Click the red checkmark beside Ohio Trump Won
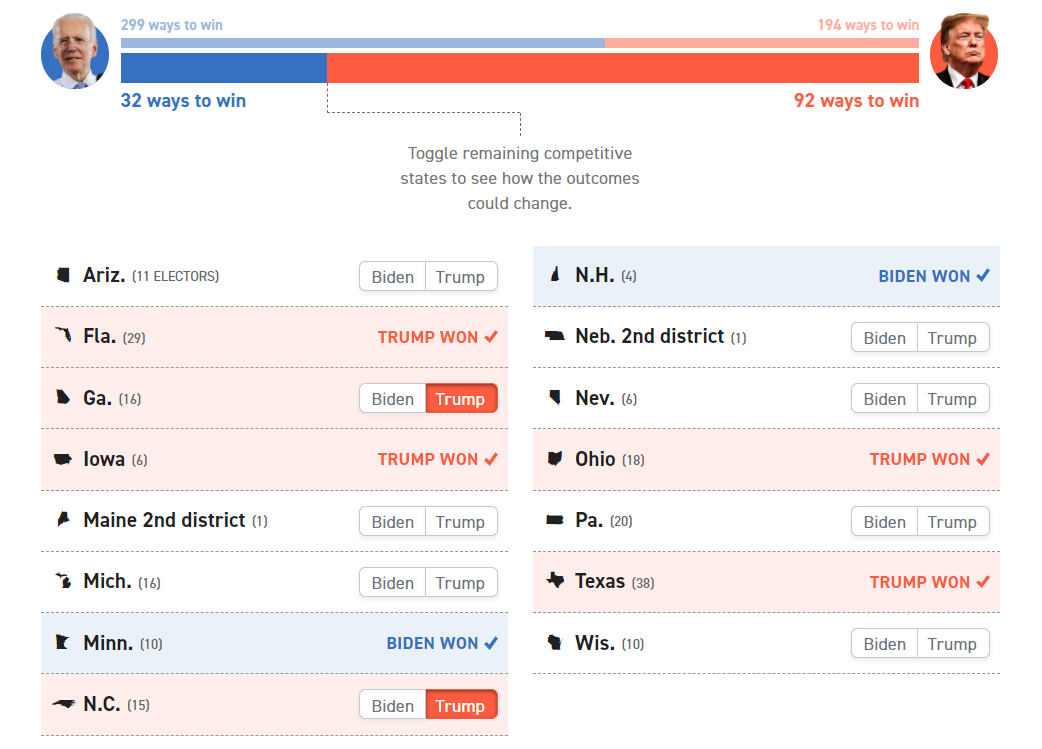This screenshot has width=1042, height=749. tap(984, 459)
